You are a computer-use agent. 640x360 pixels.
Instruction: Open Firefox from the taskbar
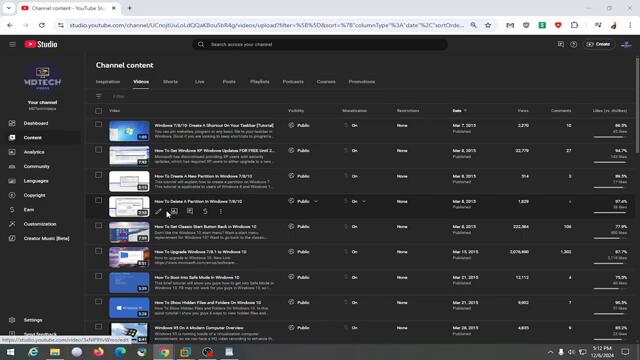pyautogui.click(x=98, y=352)
